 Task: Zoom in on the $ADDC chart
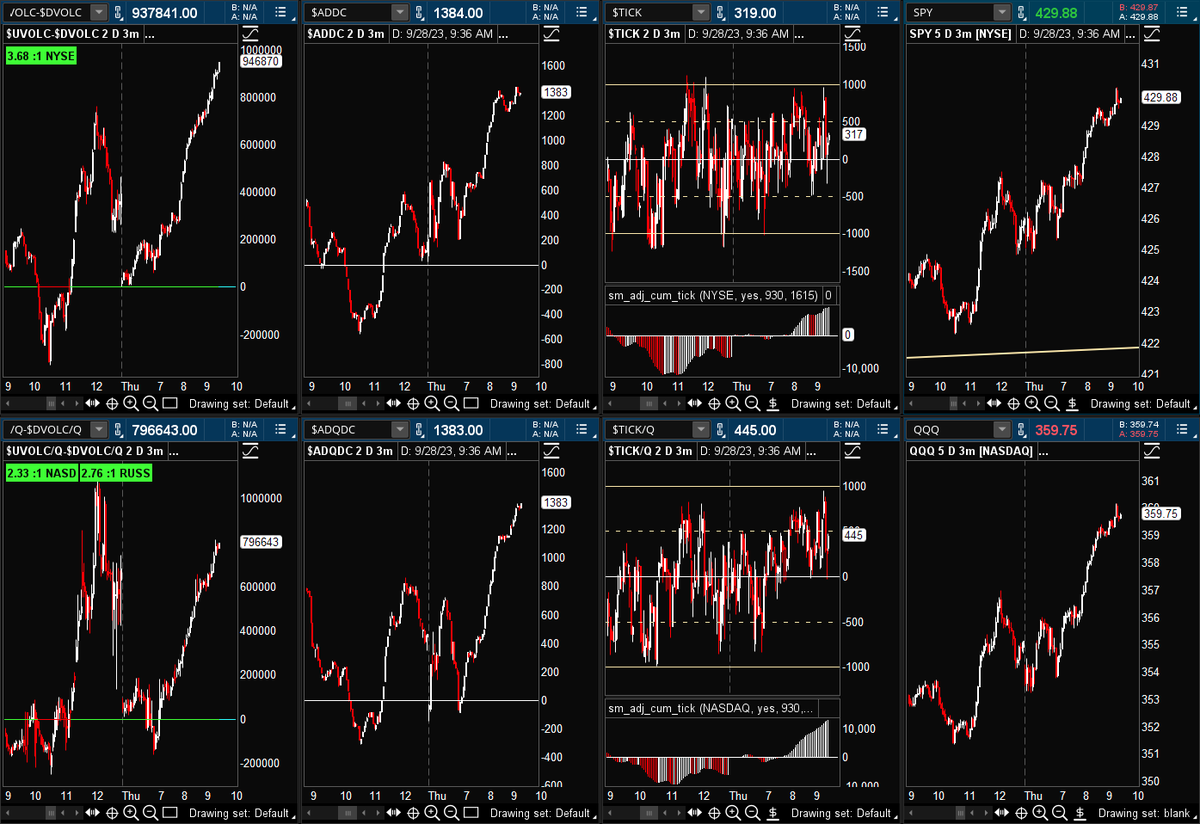[432, 404]
